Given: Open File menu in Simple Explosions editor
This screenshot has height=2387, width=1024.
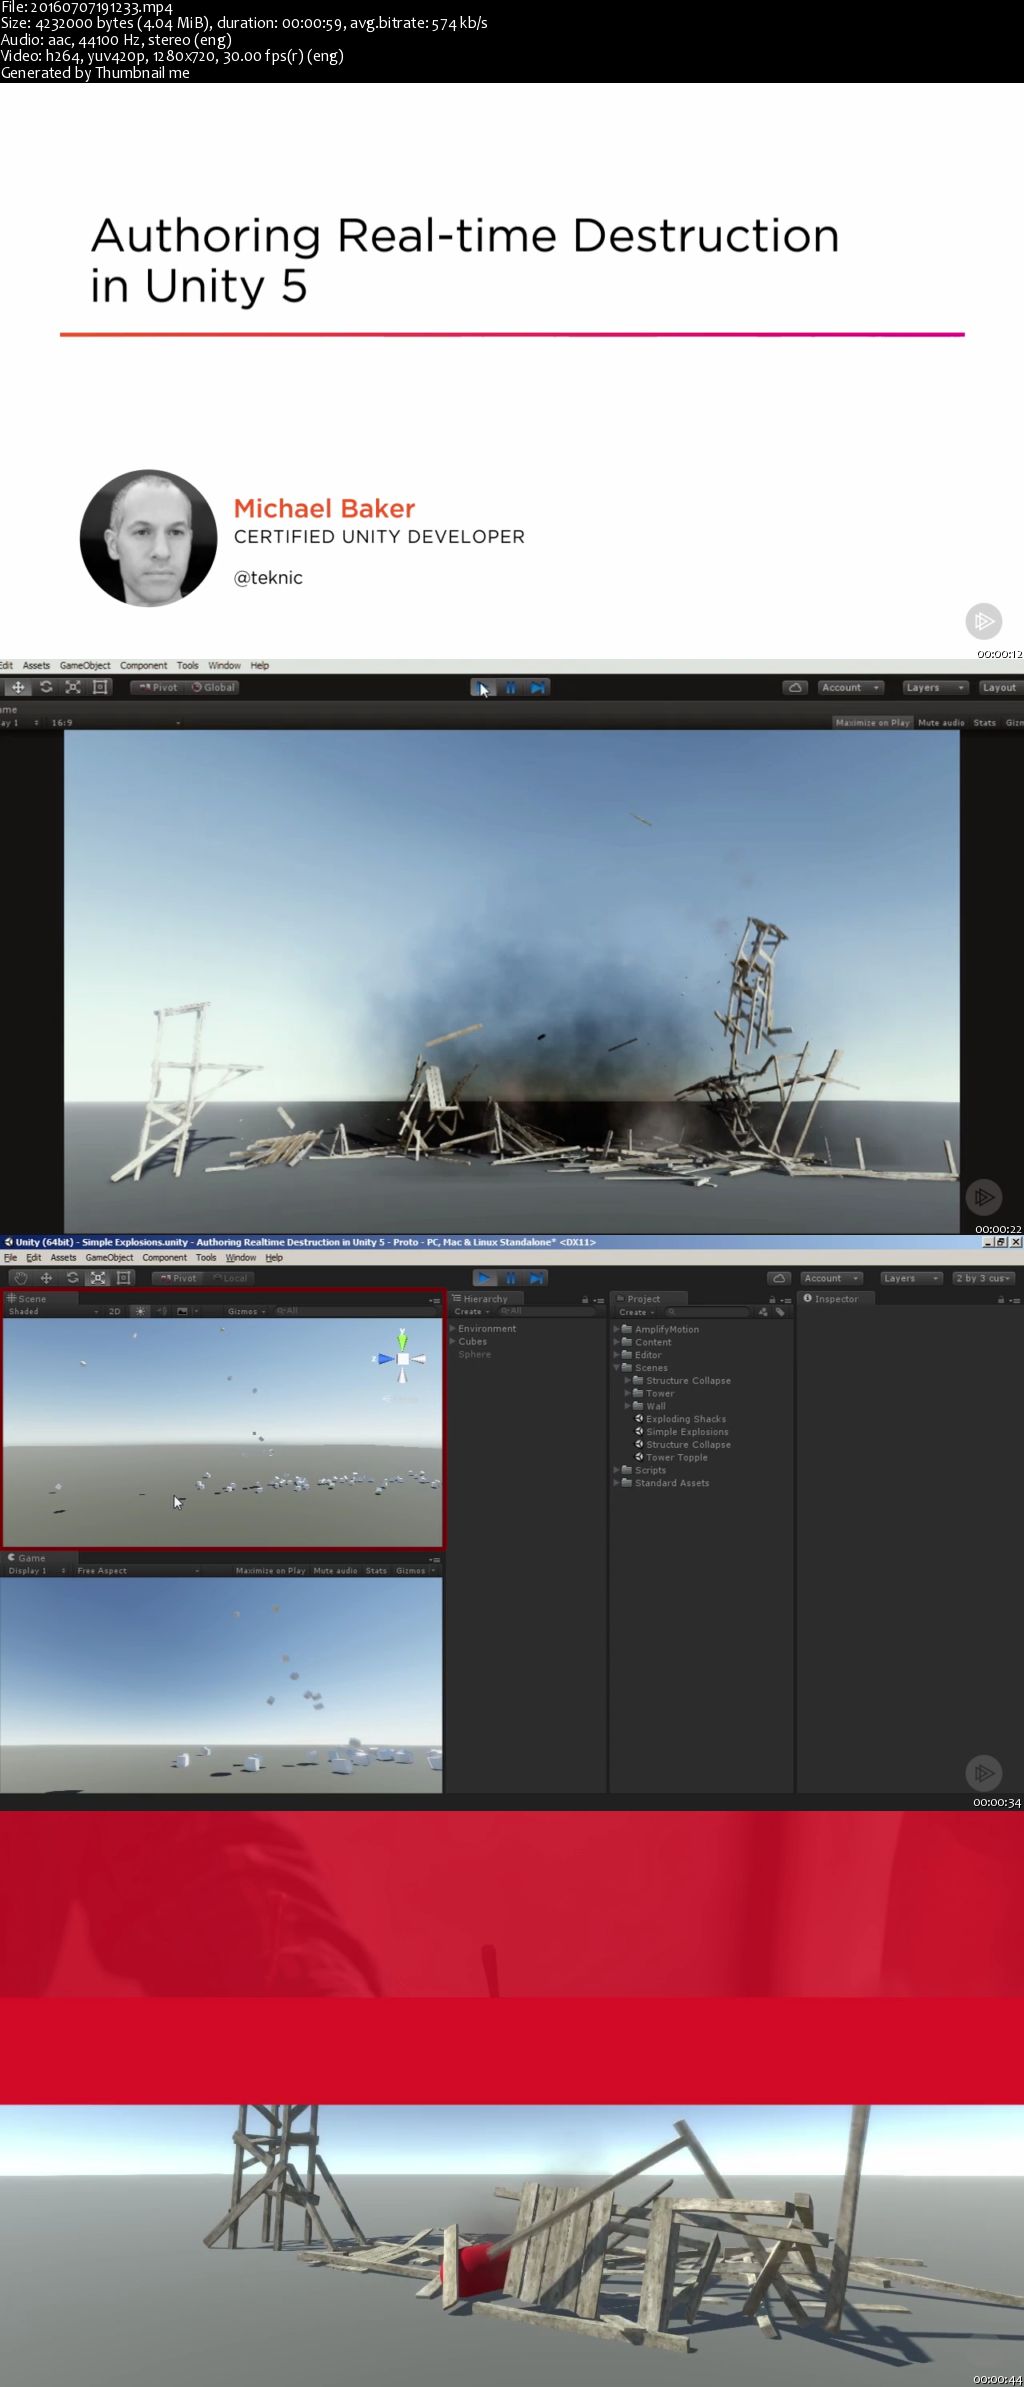Looking at the screenshot, I should [x=10, y=1258].
